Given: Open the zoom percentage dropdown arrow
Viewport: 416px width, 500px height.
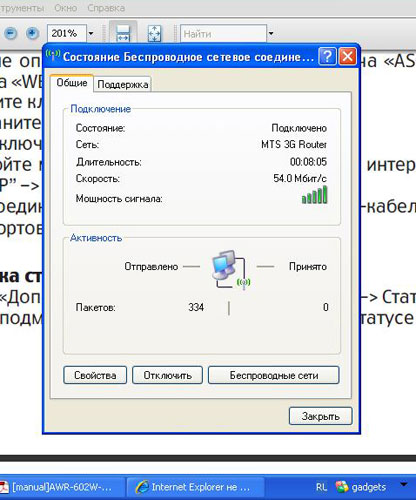Looking at the screenshot, I should click(x=91, y=33).
